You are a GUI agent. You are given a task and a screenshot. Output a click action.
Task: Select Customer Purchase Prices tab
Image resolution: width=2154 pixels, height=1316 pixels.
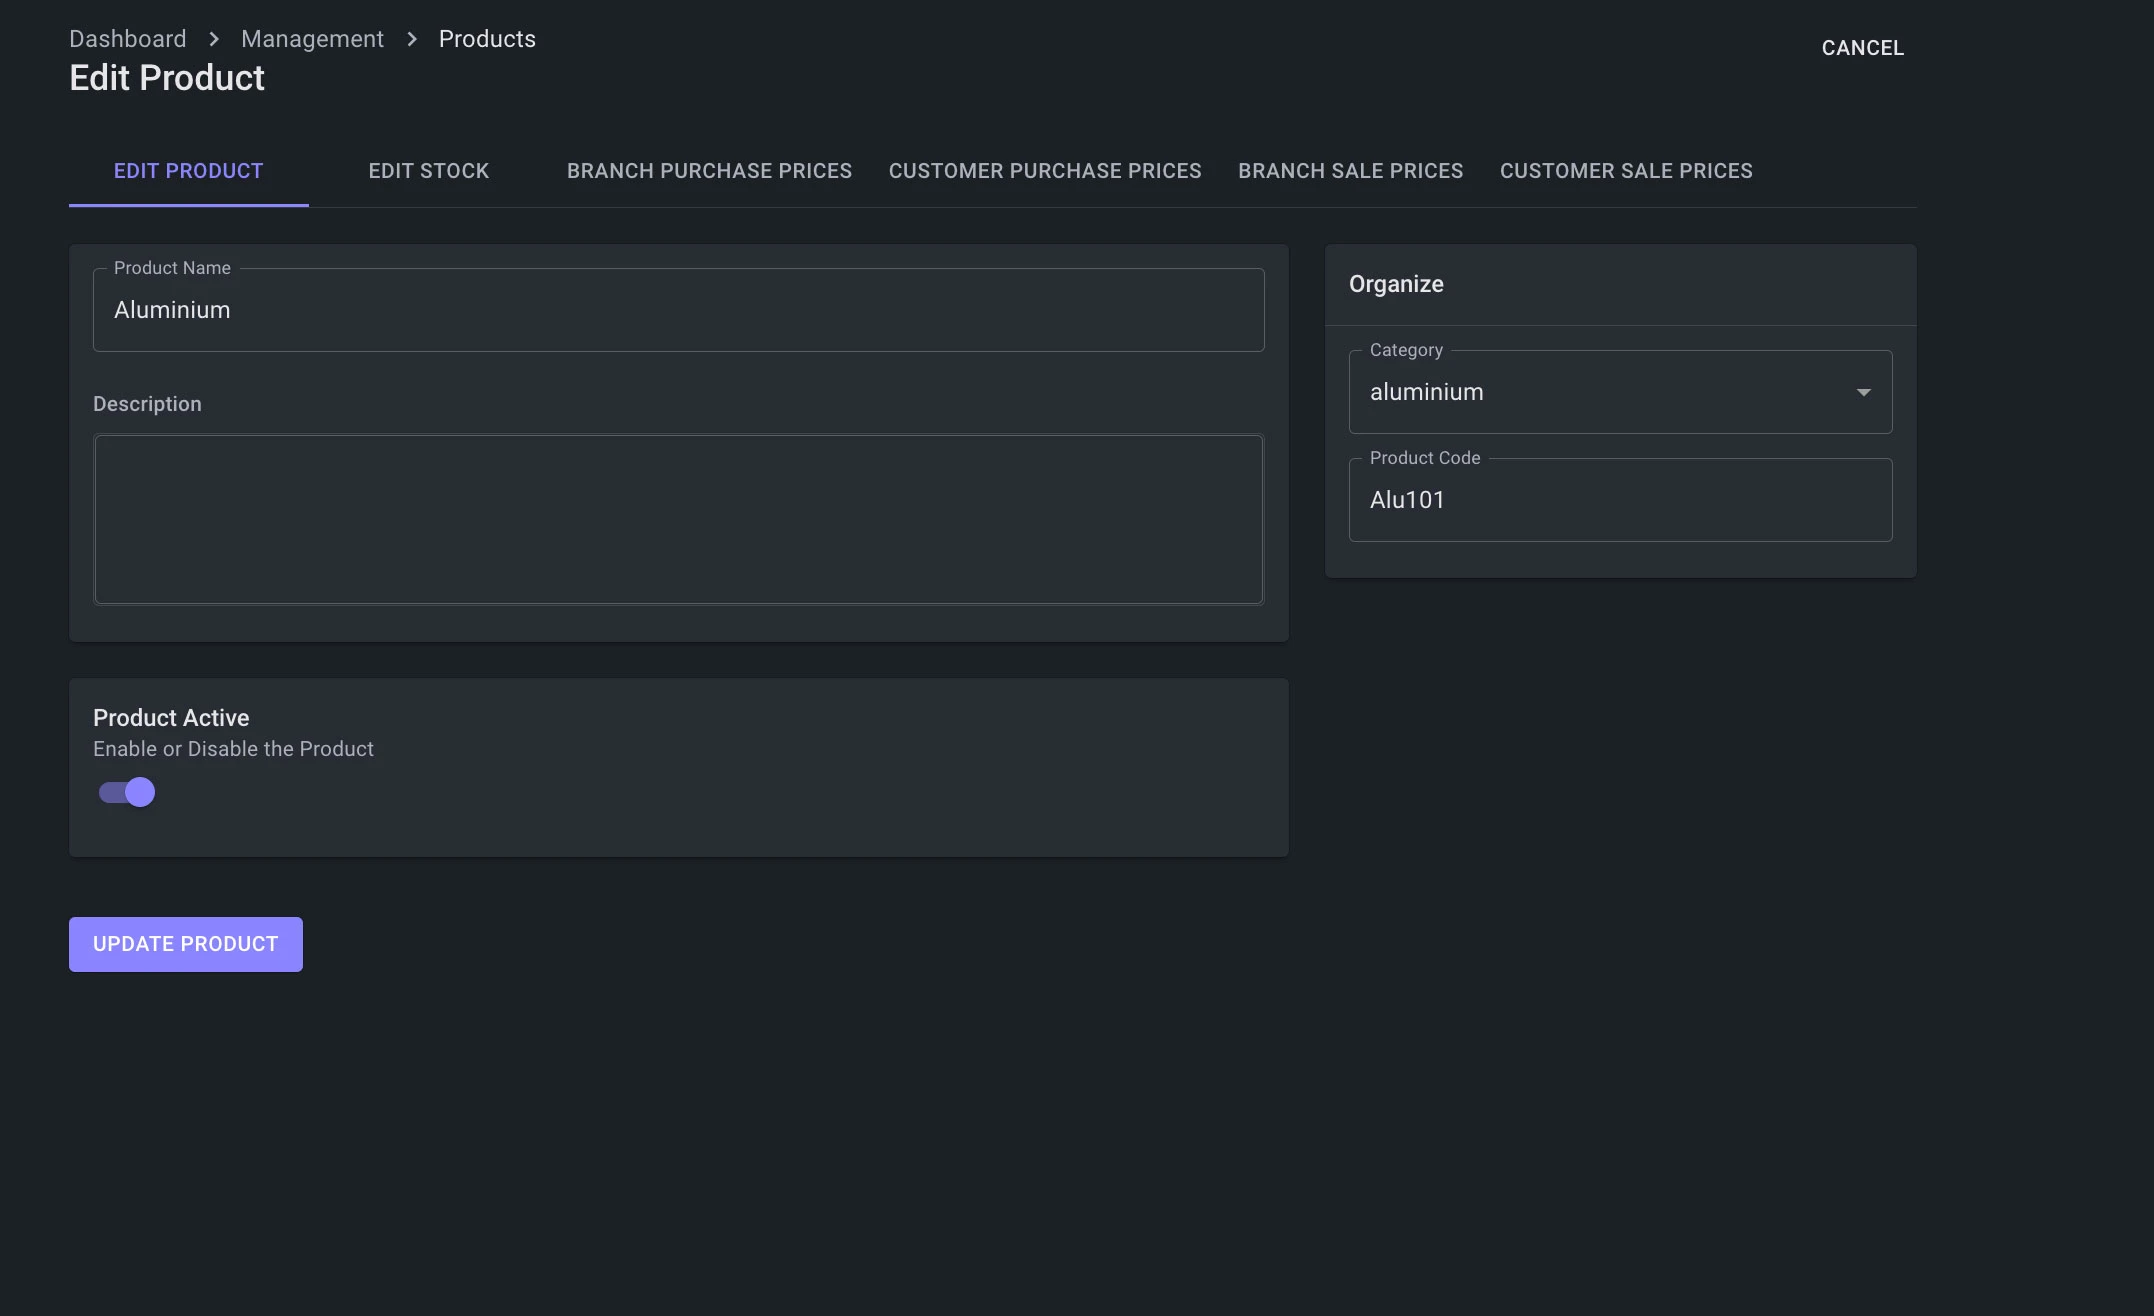pyautogui.click(x=1044, y=171)
